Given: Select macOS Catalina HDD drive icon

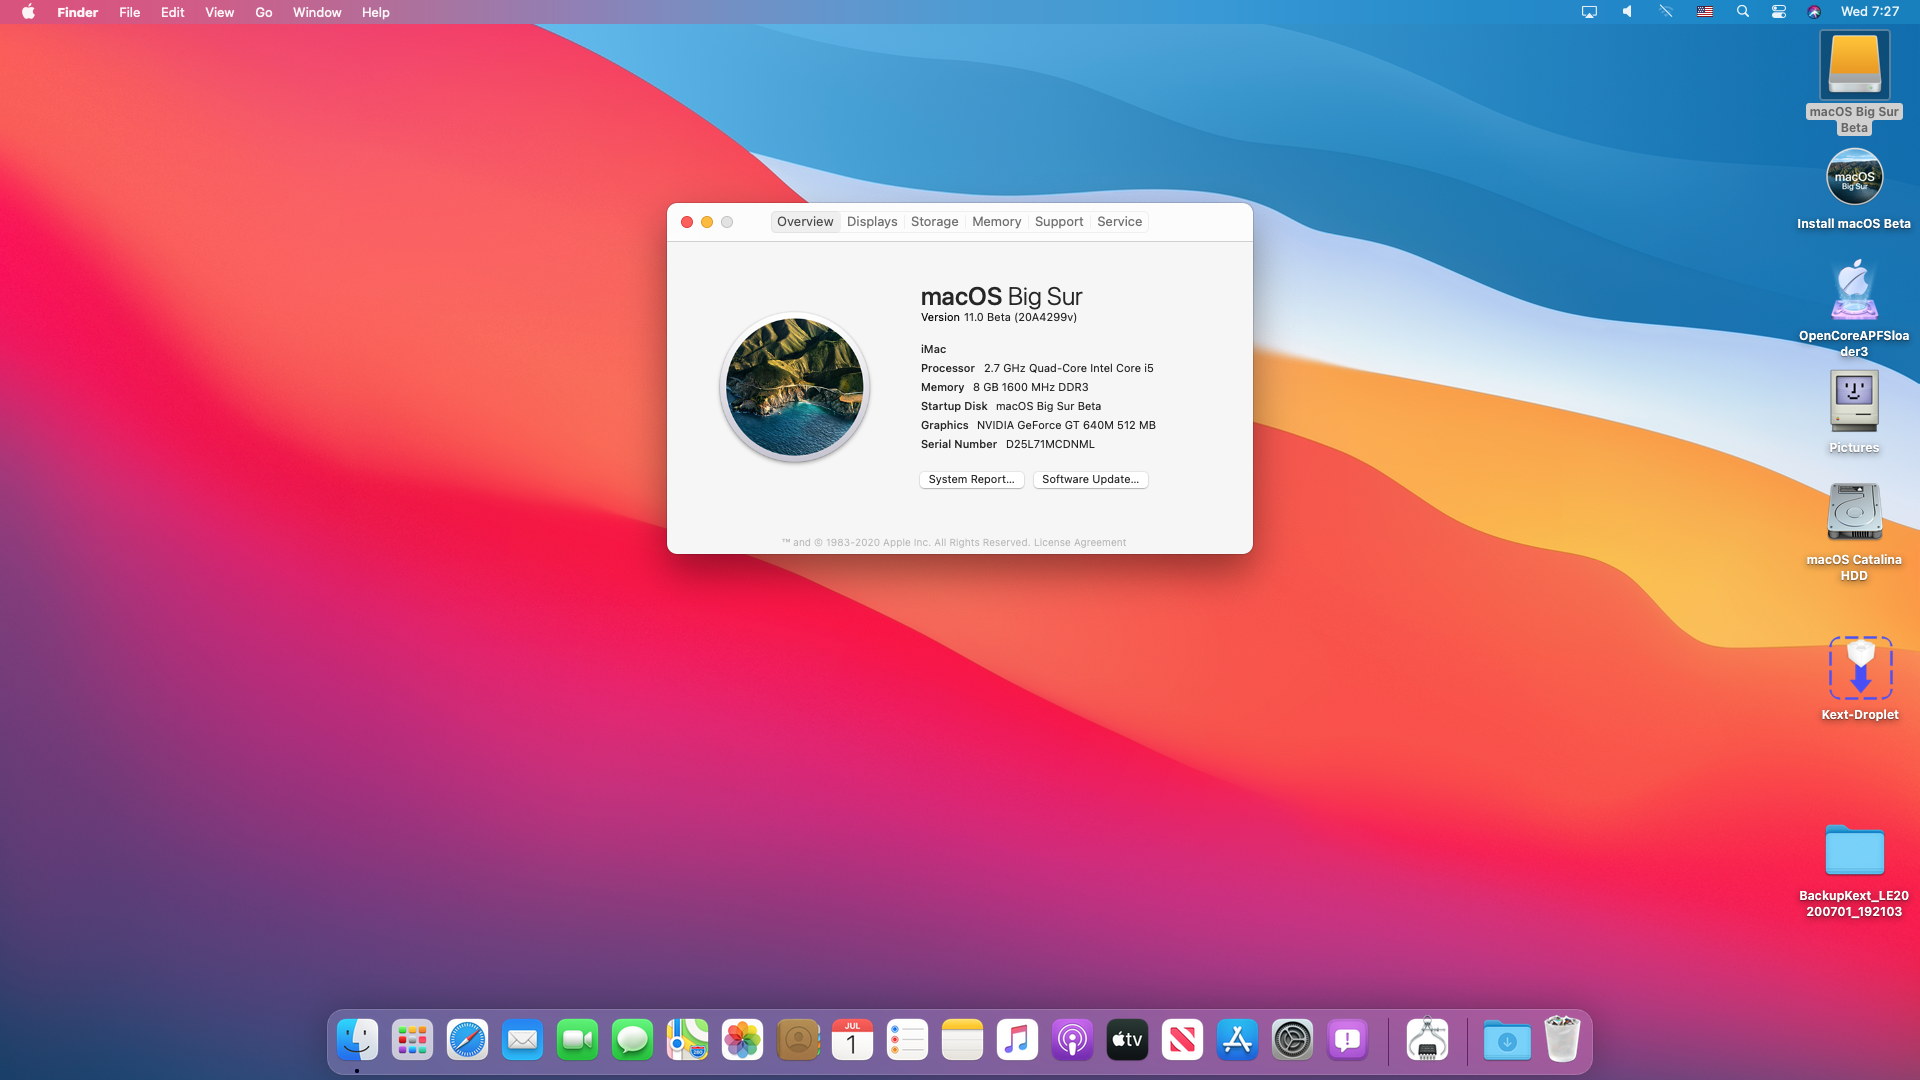Looking at the screenshot, I should 1854,512.
